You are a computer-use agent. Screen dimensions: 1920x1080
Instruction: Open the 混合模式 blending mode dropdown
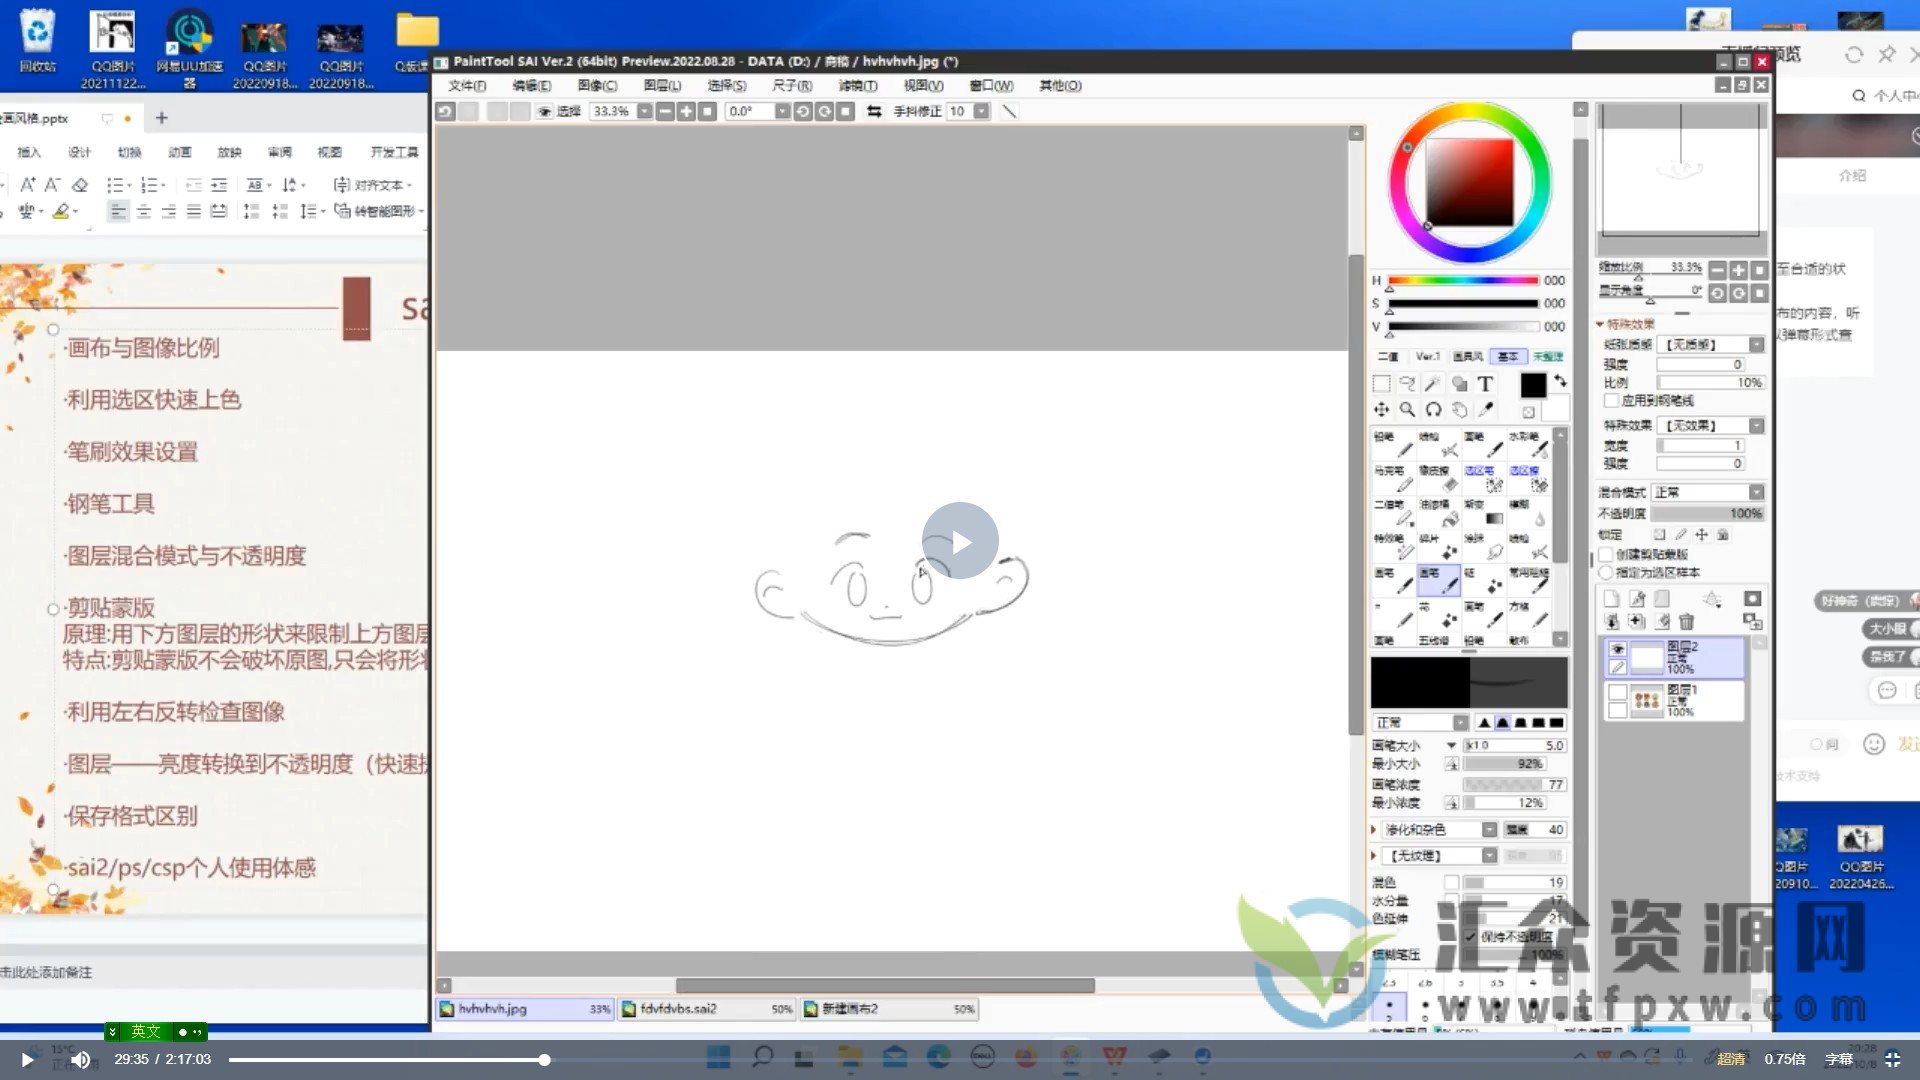1756,493
